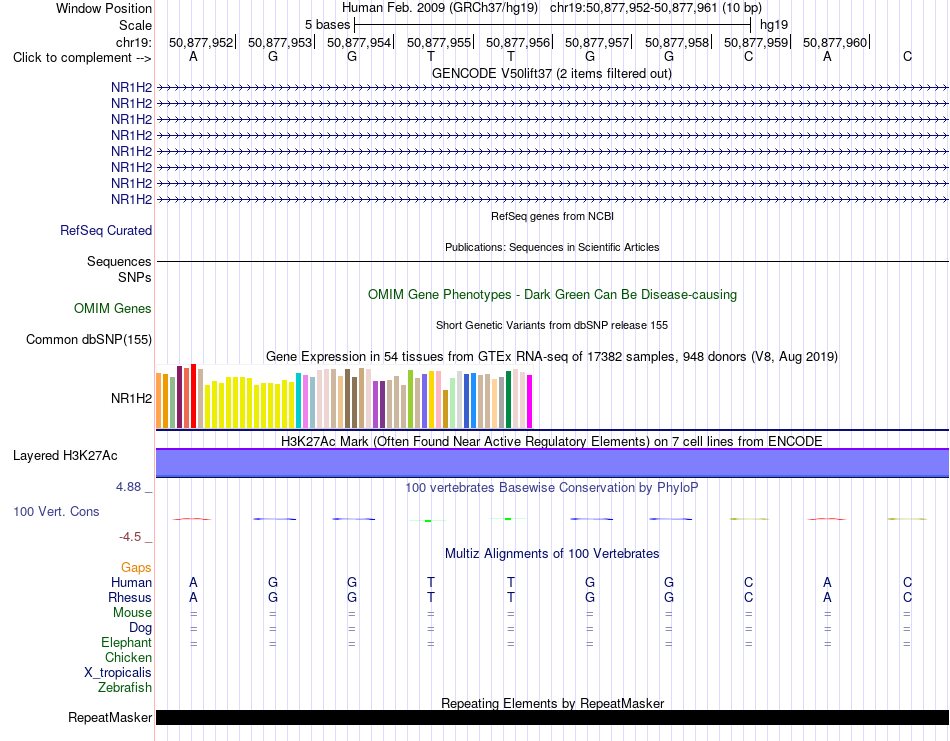Screen dimensions: 950x741
Task: Click the Human species label
Action: [131, 582]
